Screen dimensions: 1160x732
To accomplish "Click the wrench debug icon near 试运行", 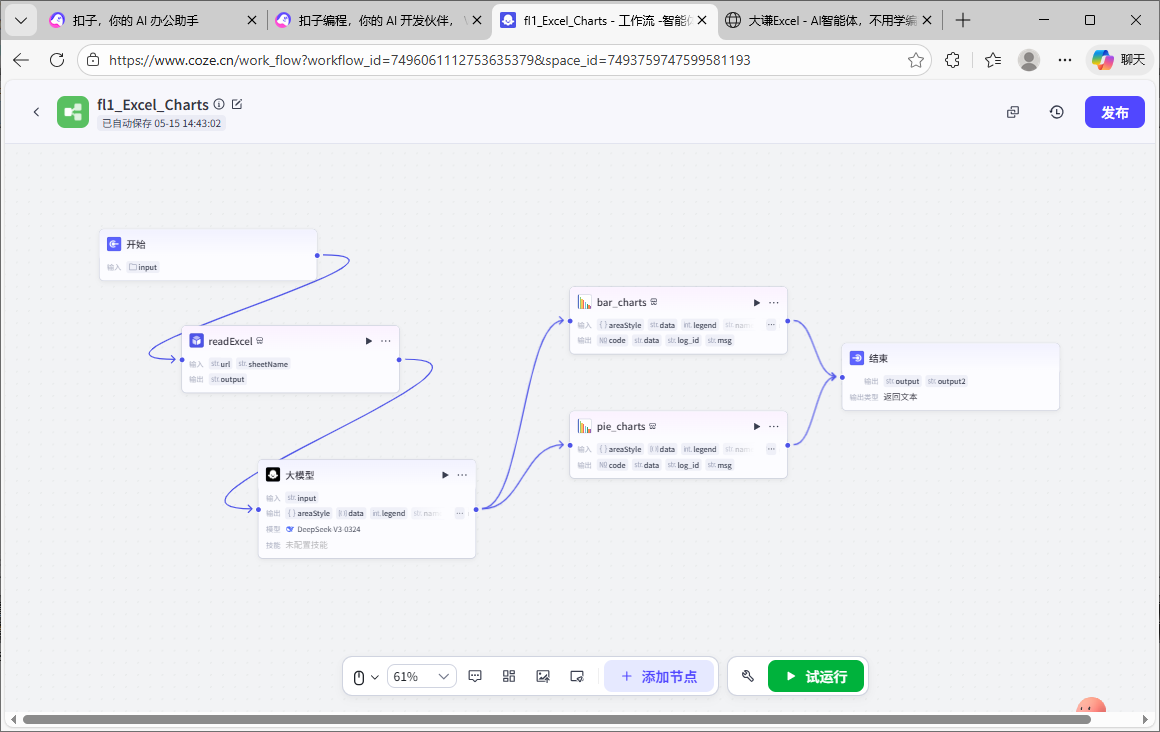I will click(747, 676).
